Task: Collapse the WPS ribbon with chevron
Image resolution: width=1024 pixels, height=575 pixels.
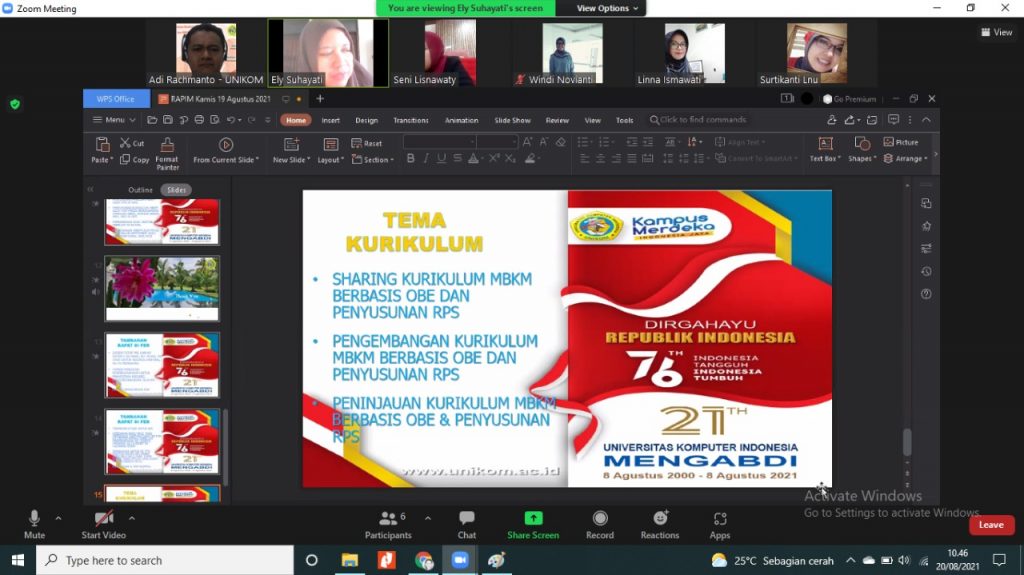Action: tap(926, 120)
